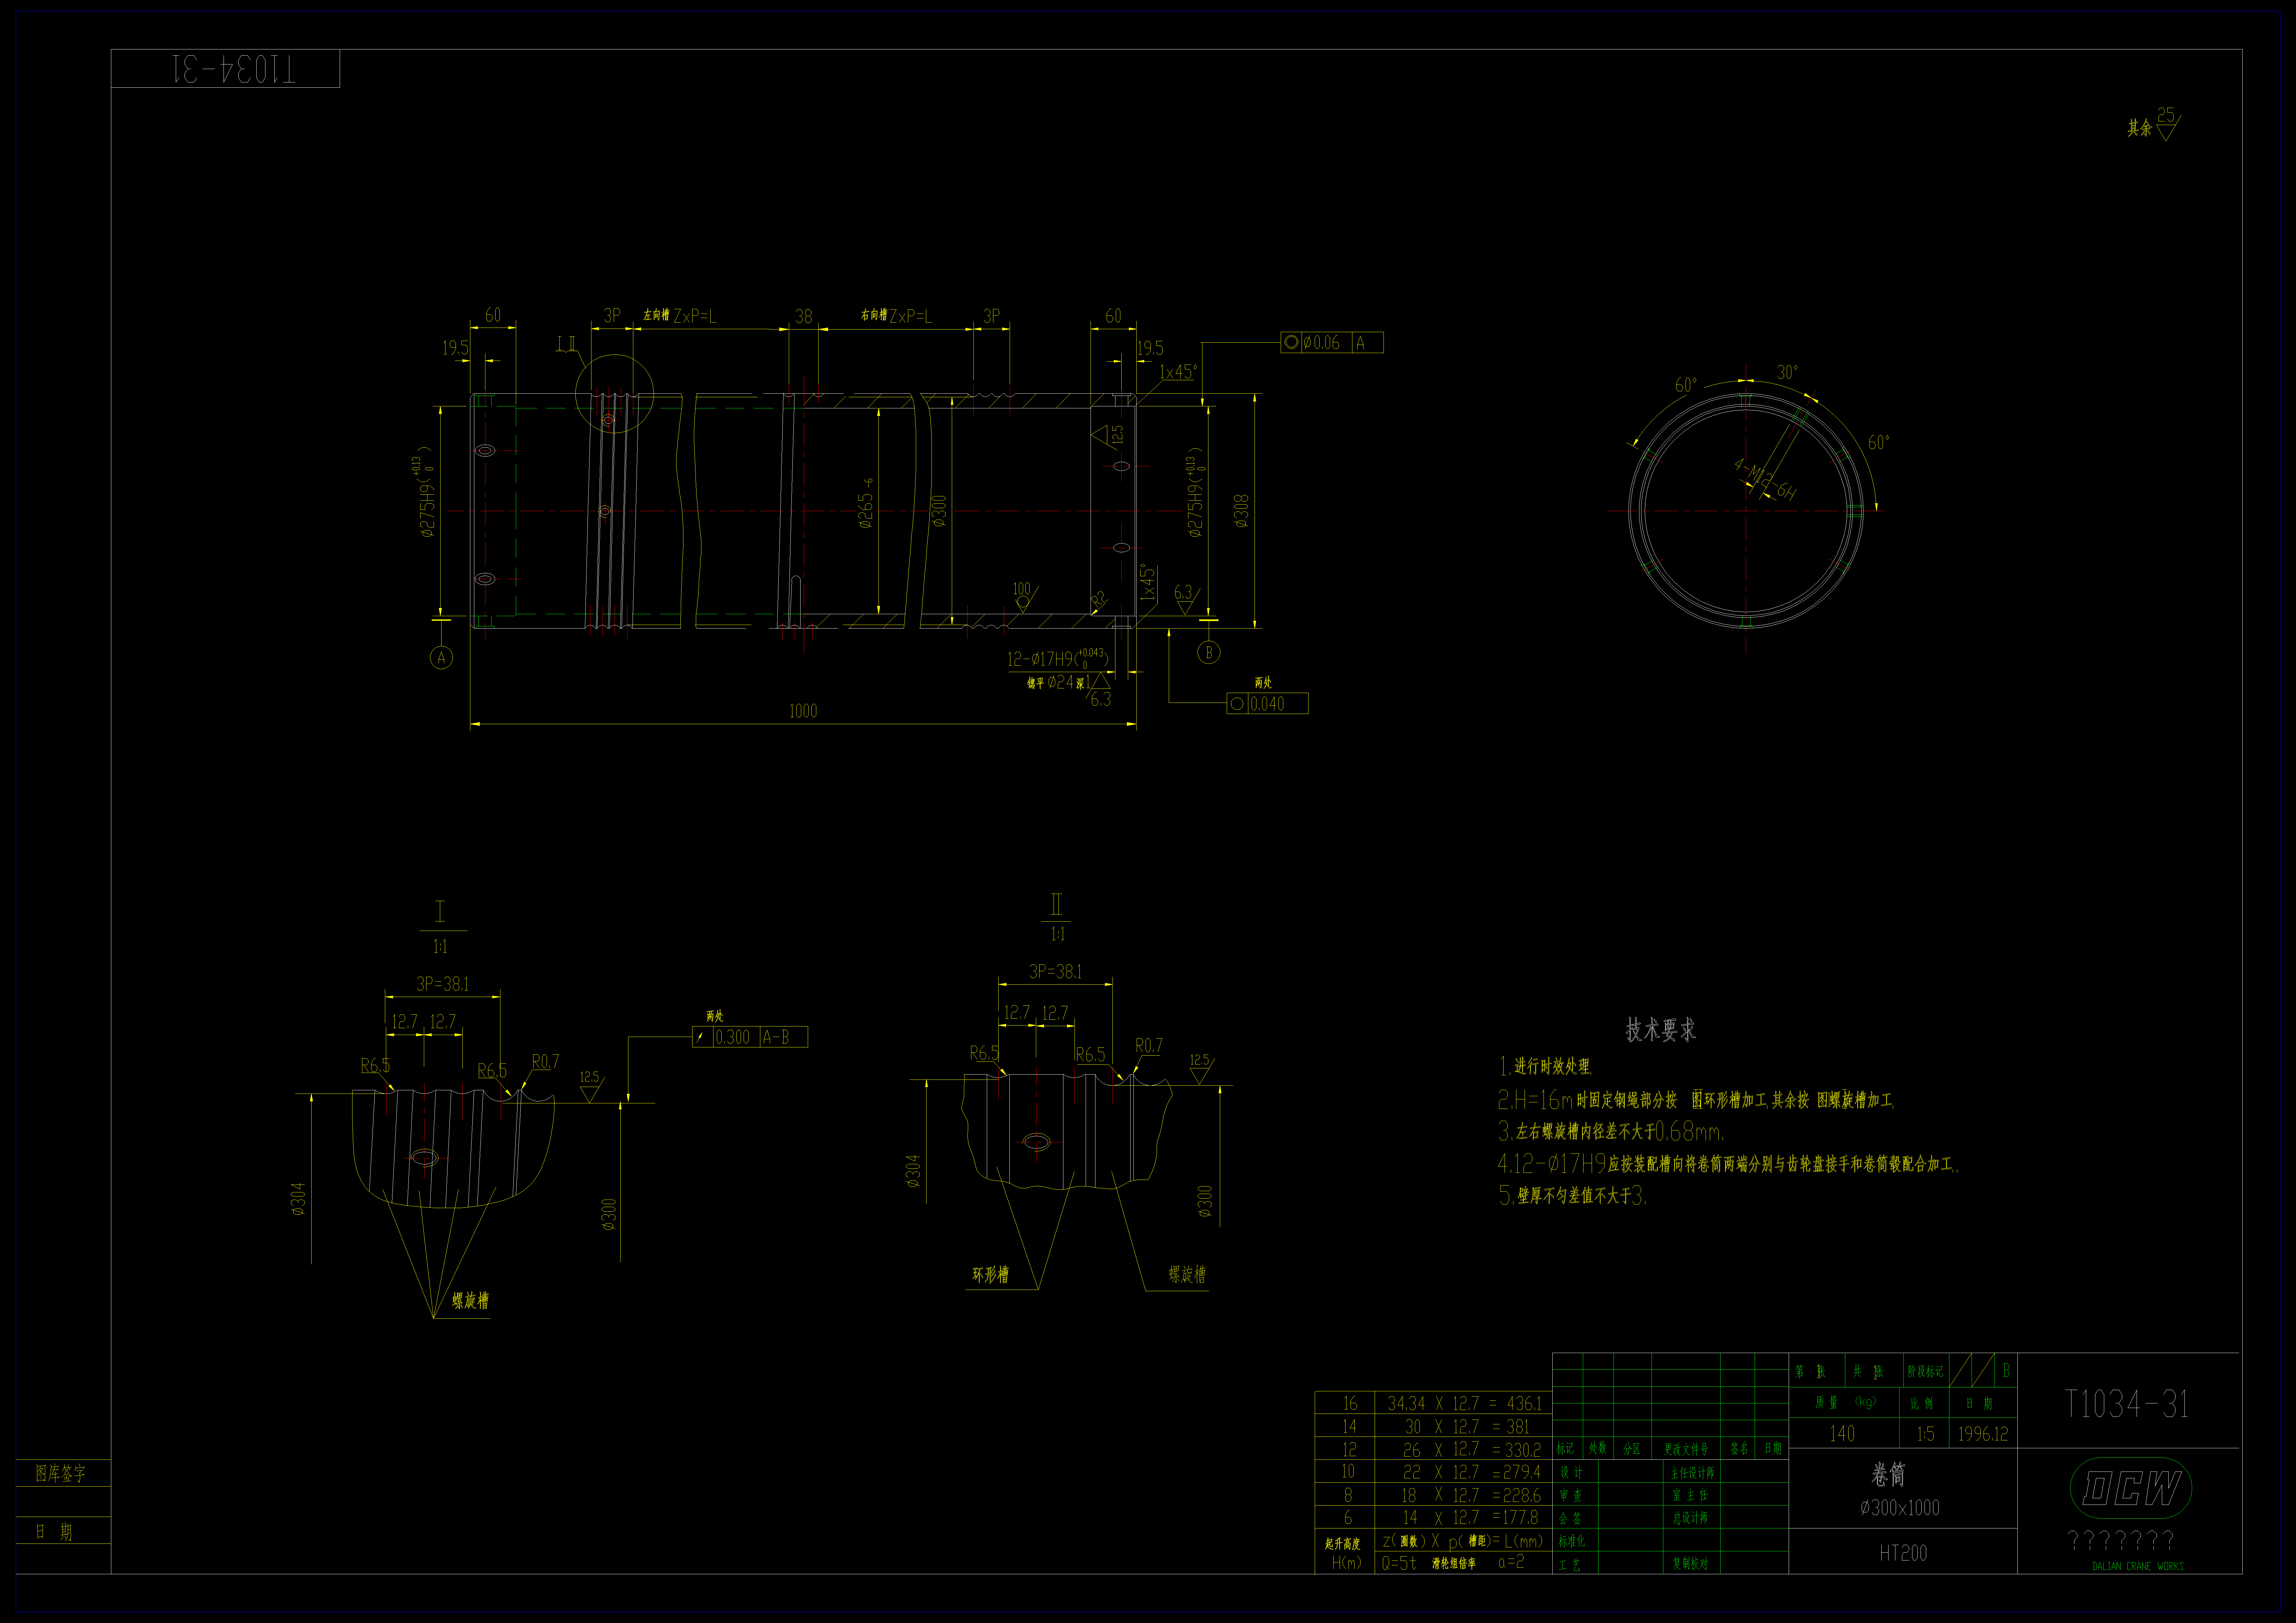This screenshot has width=2296, height=1623.
Task: Click the 0.040 roundness tolerance frame
Action: pos(1267,703)
